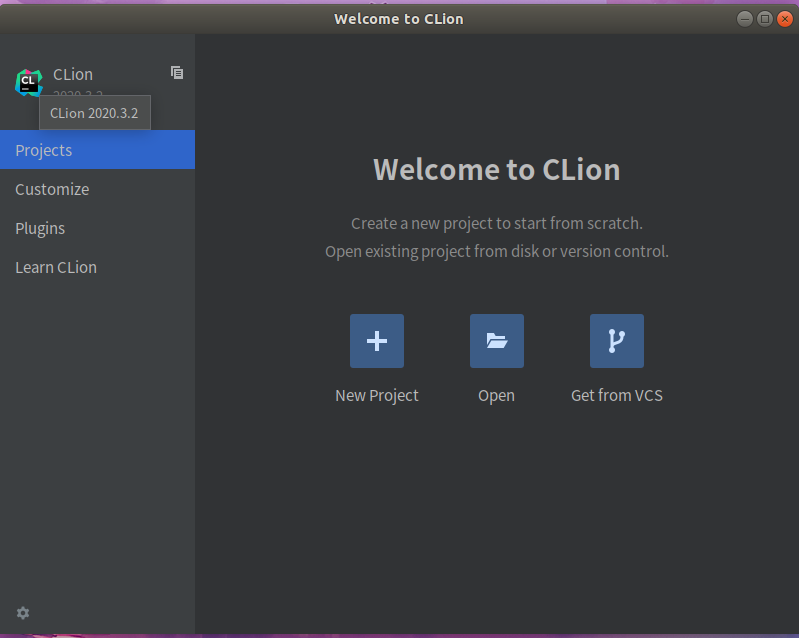Screen dimensions: 799x638
Task: Open the settings gear icon in the sidebar
Action: click(23, 613)
